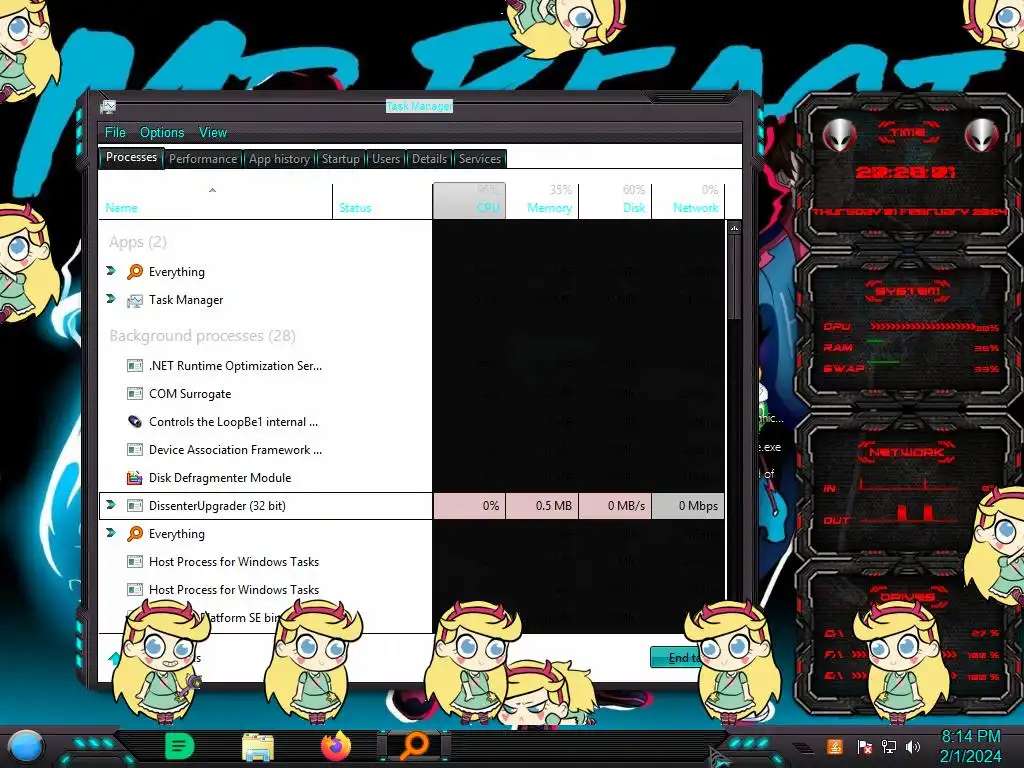Switch to the Users tab
Screen dimensions: 1024x768
click(x=385, y=159)
